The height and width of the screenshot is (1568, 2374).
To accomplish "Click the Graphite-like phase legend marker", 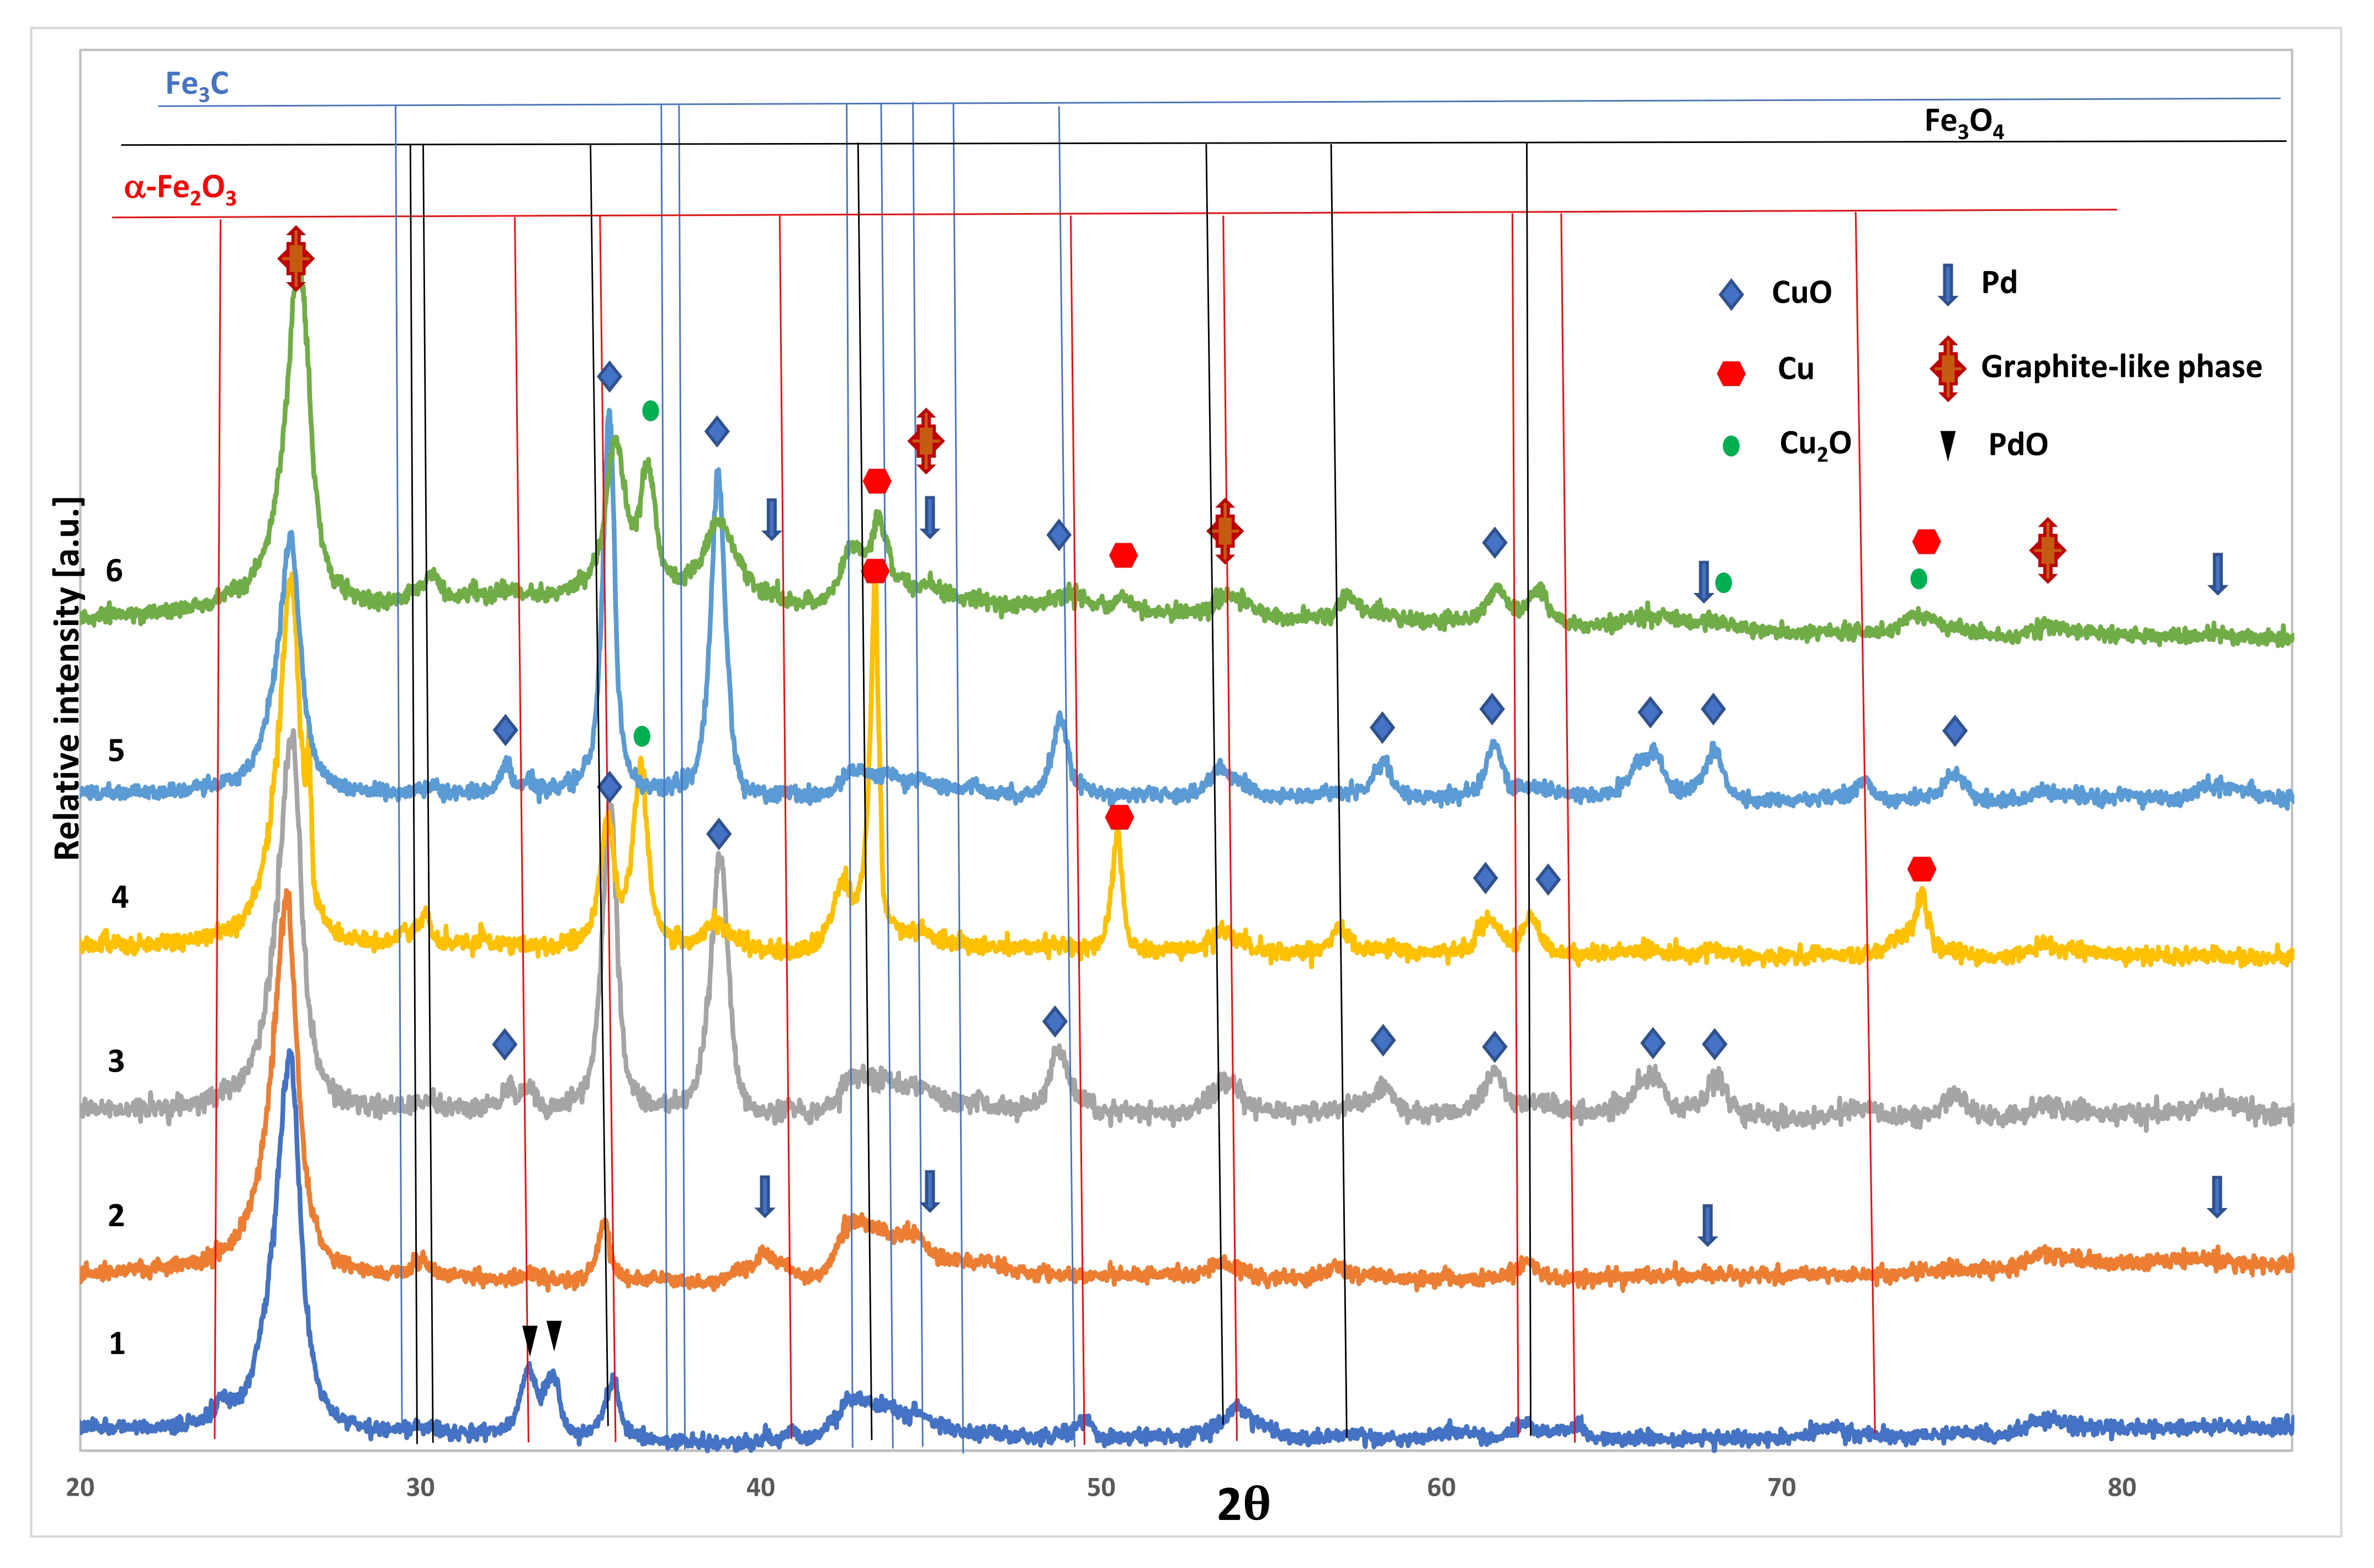I will coord(1947,368).
